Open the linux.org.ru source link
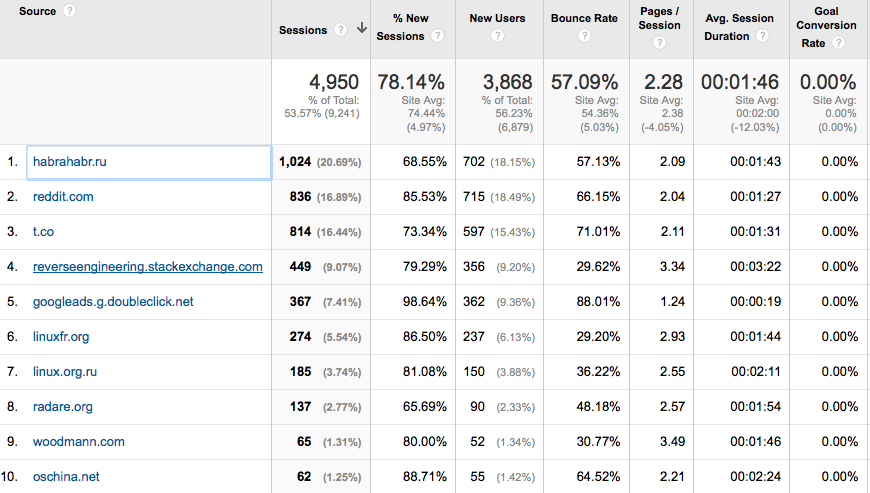The width and height of the screenshot is (870, 493). click(x=64, y=372)
